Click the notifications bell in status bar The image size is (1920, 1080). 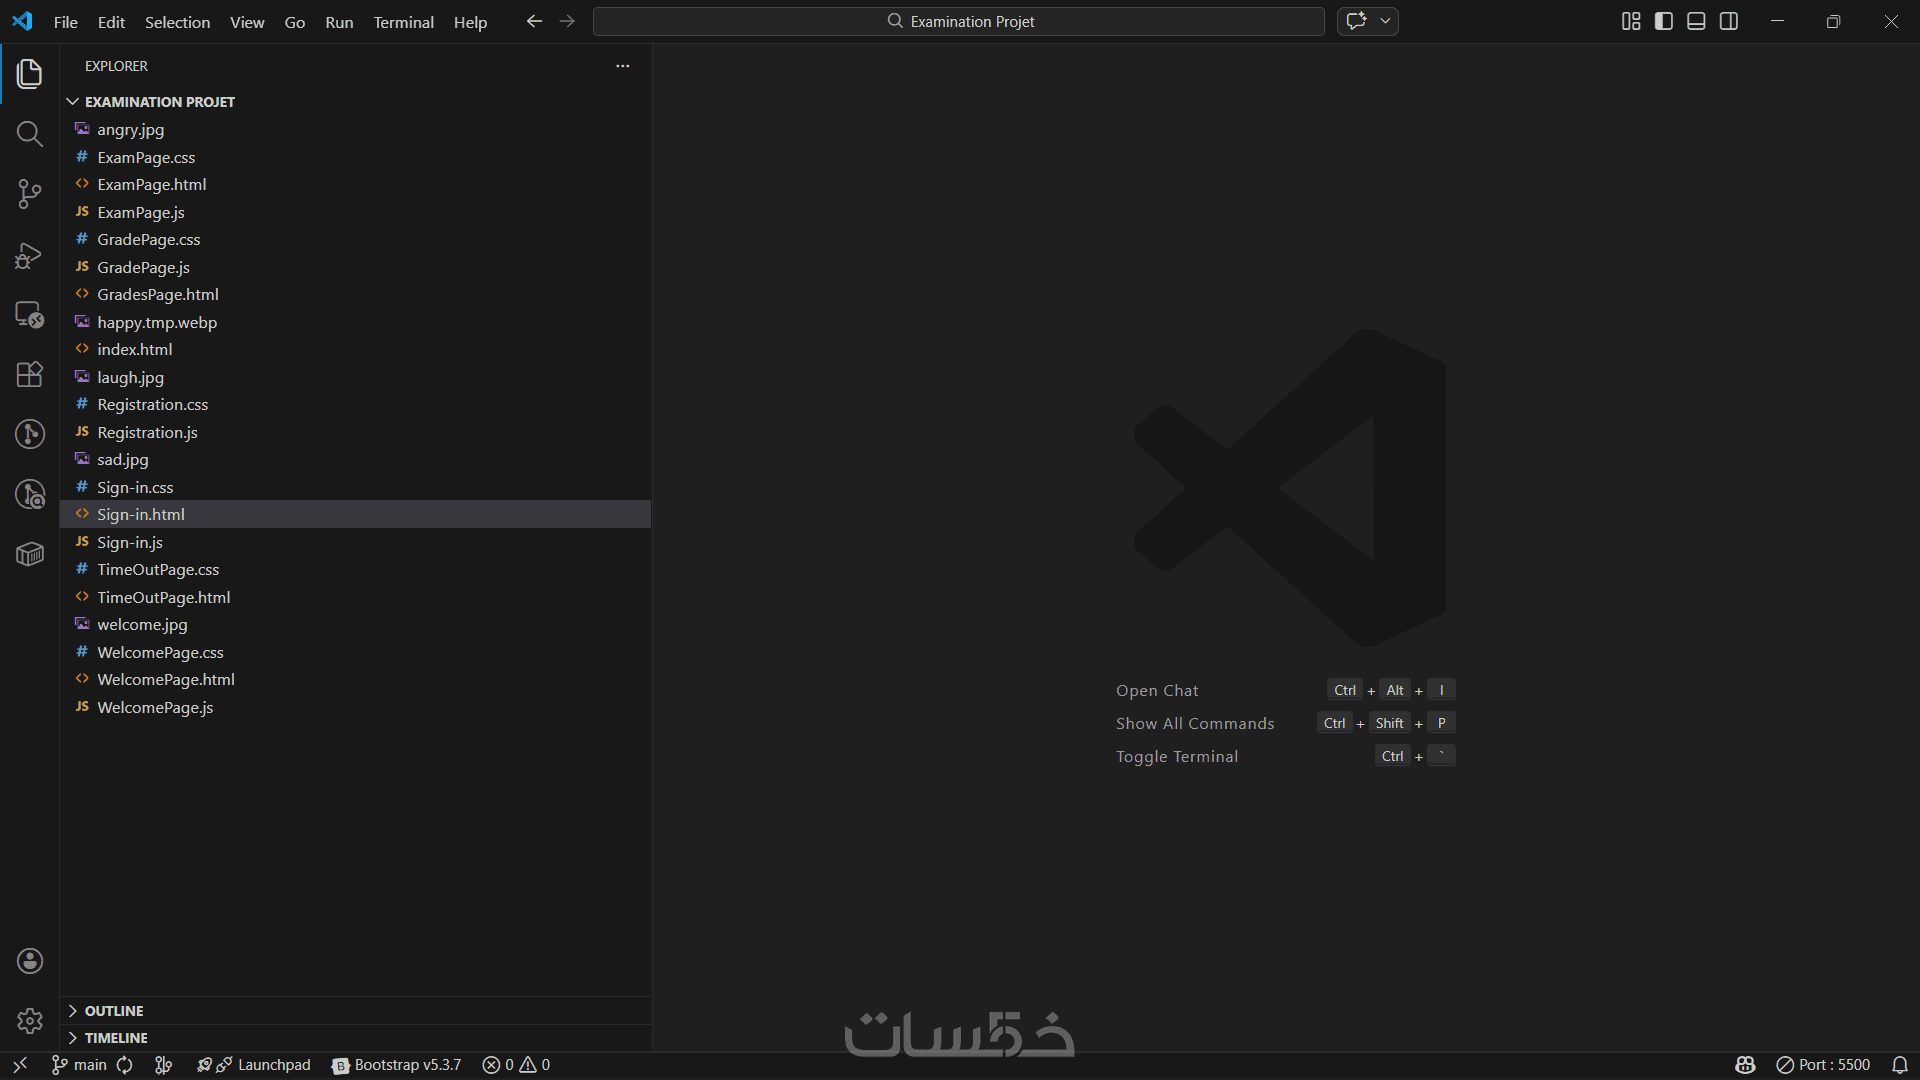[1900, 1065]
